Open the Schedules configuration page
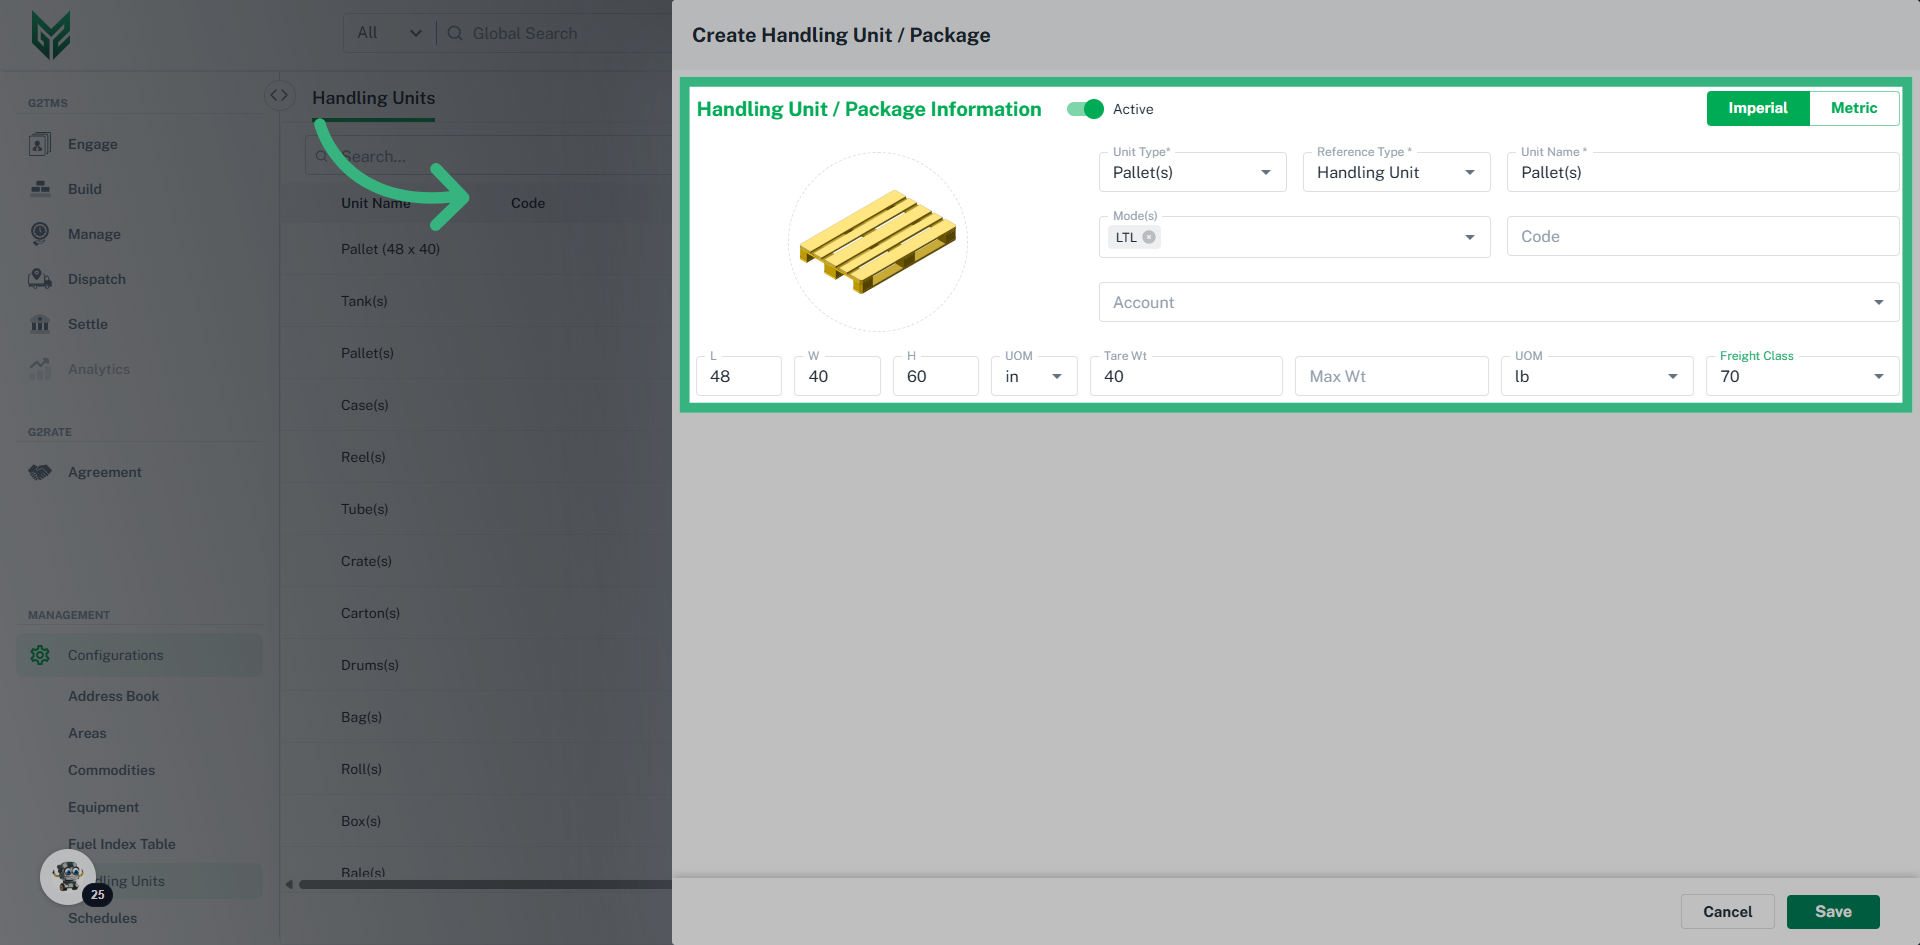The height and width of the screenshot is (945, 1920). point(102,918)
